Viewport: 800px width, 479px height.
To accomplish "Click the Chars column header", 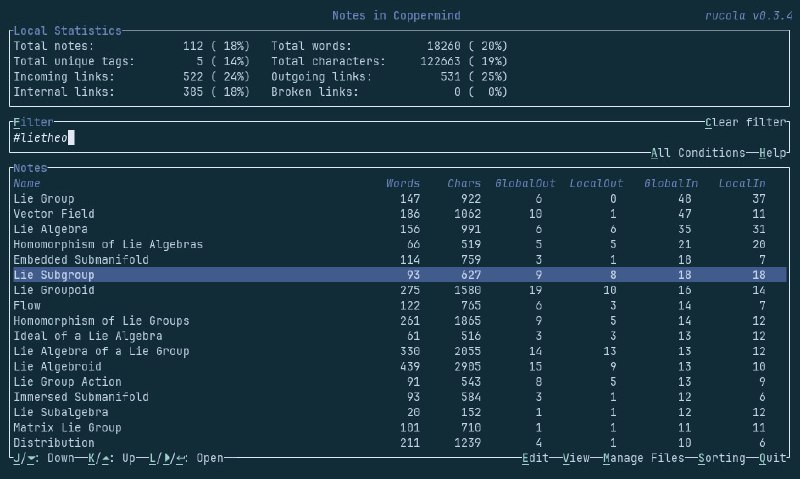I will click(464, 184).
